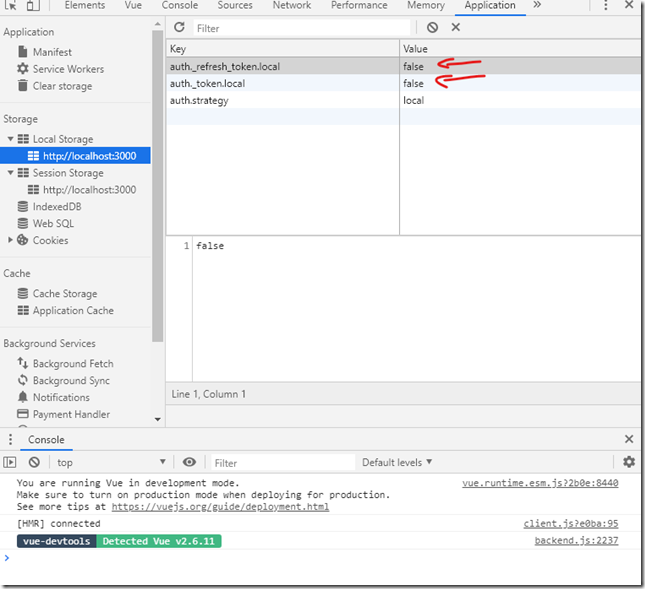
Task: Show more tabs chevron
Action: [537, 5]
